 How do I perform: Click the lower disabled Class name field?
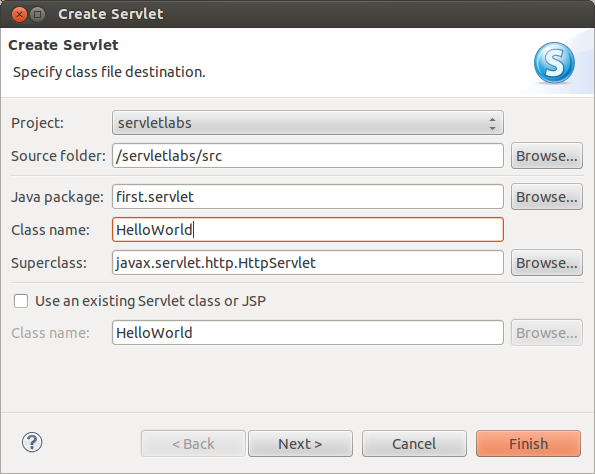coord(308,333)
